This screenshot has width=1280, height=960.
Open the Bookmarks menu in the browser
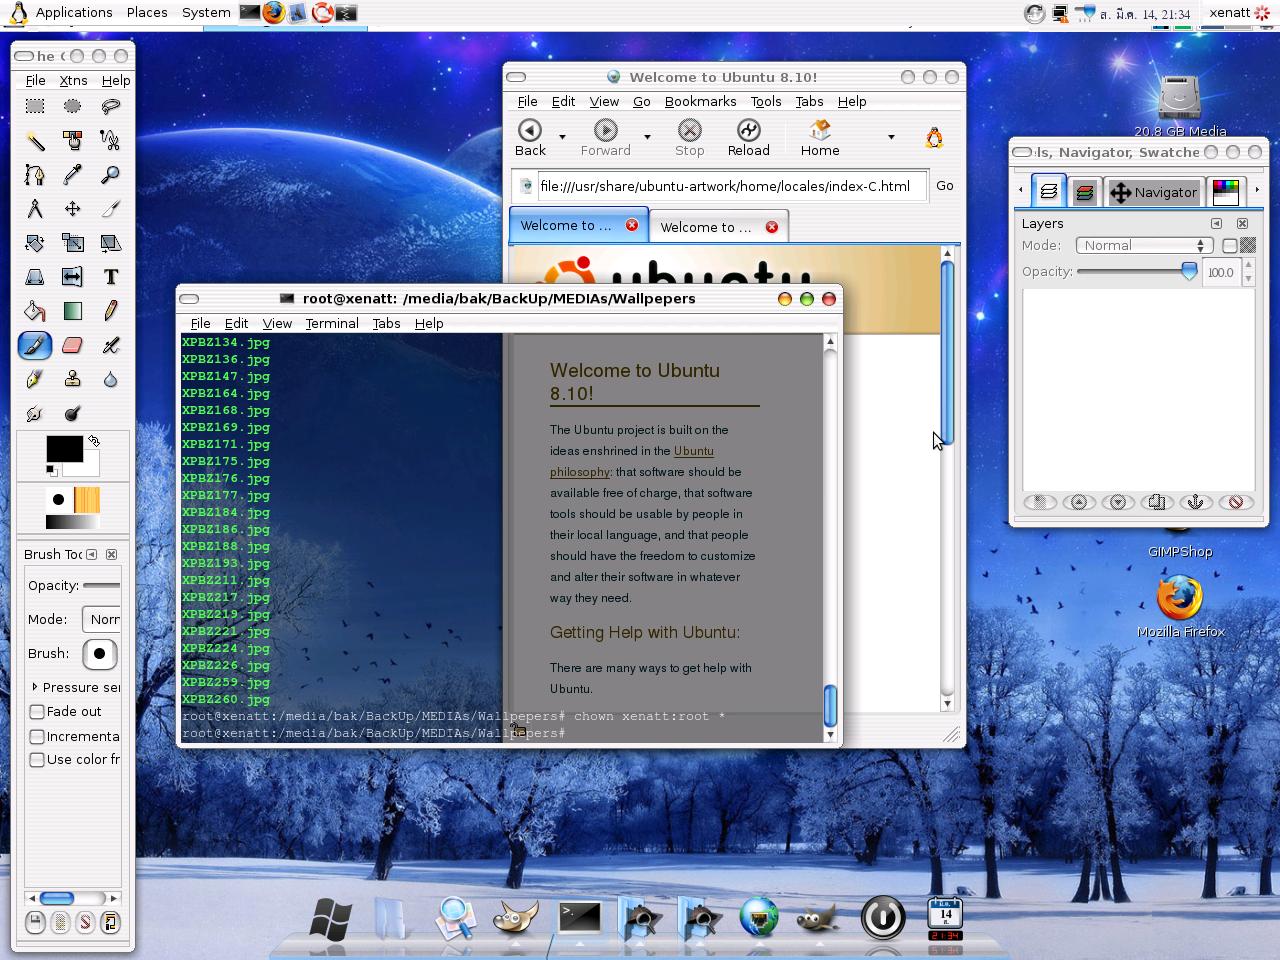tap(700, 101)
